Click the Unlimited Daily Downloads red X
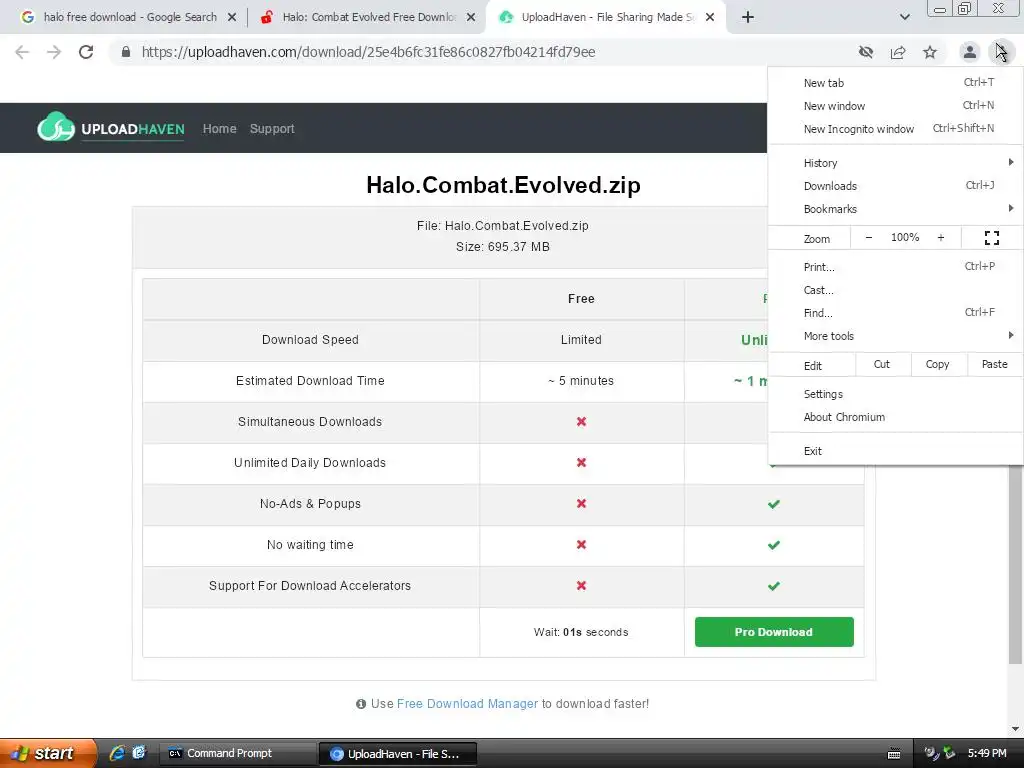Screen dimensions: 1024x768 pyautogui.click(x=581, y=462)
